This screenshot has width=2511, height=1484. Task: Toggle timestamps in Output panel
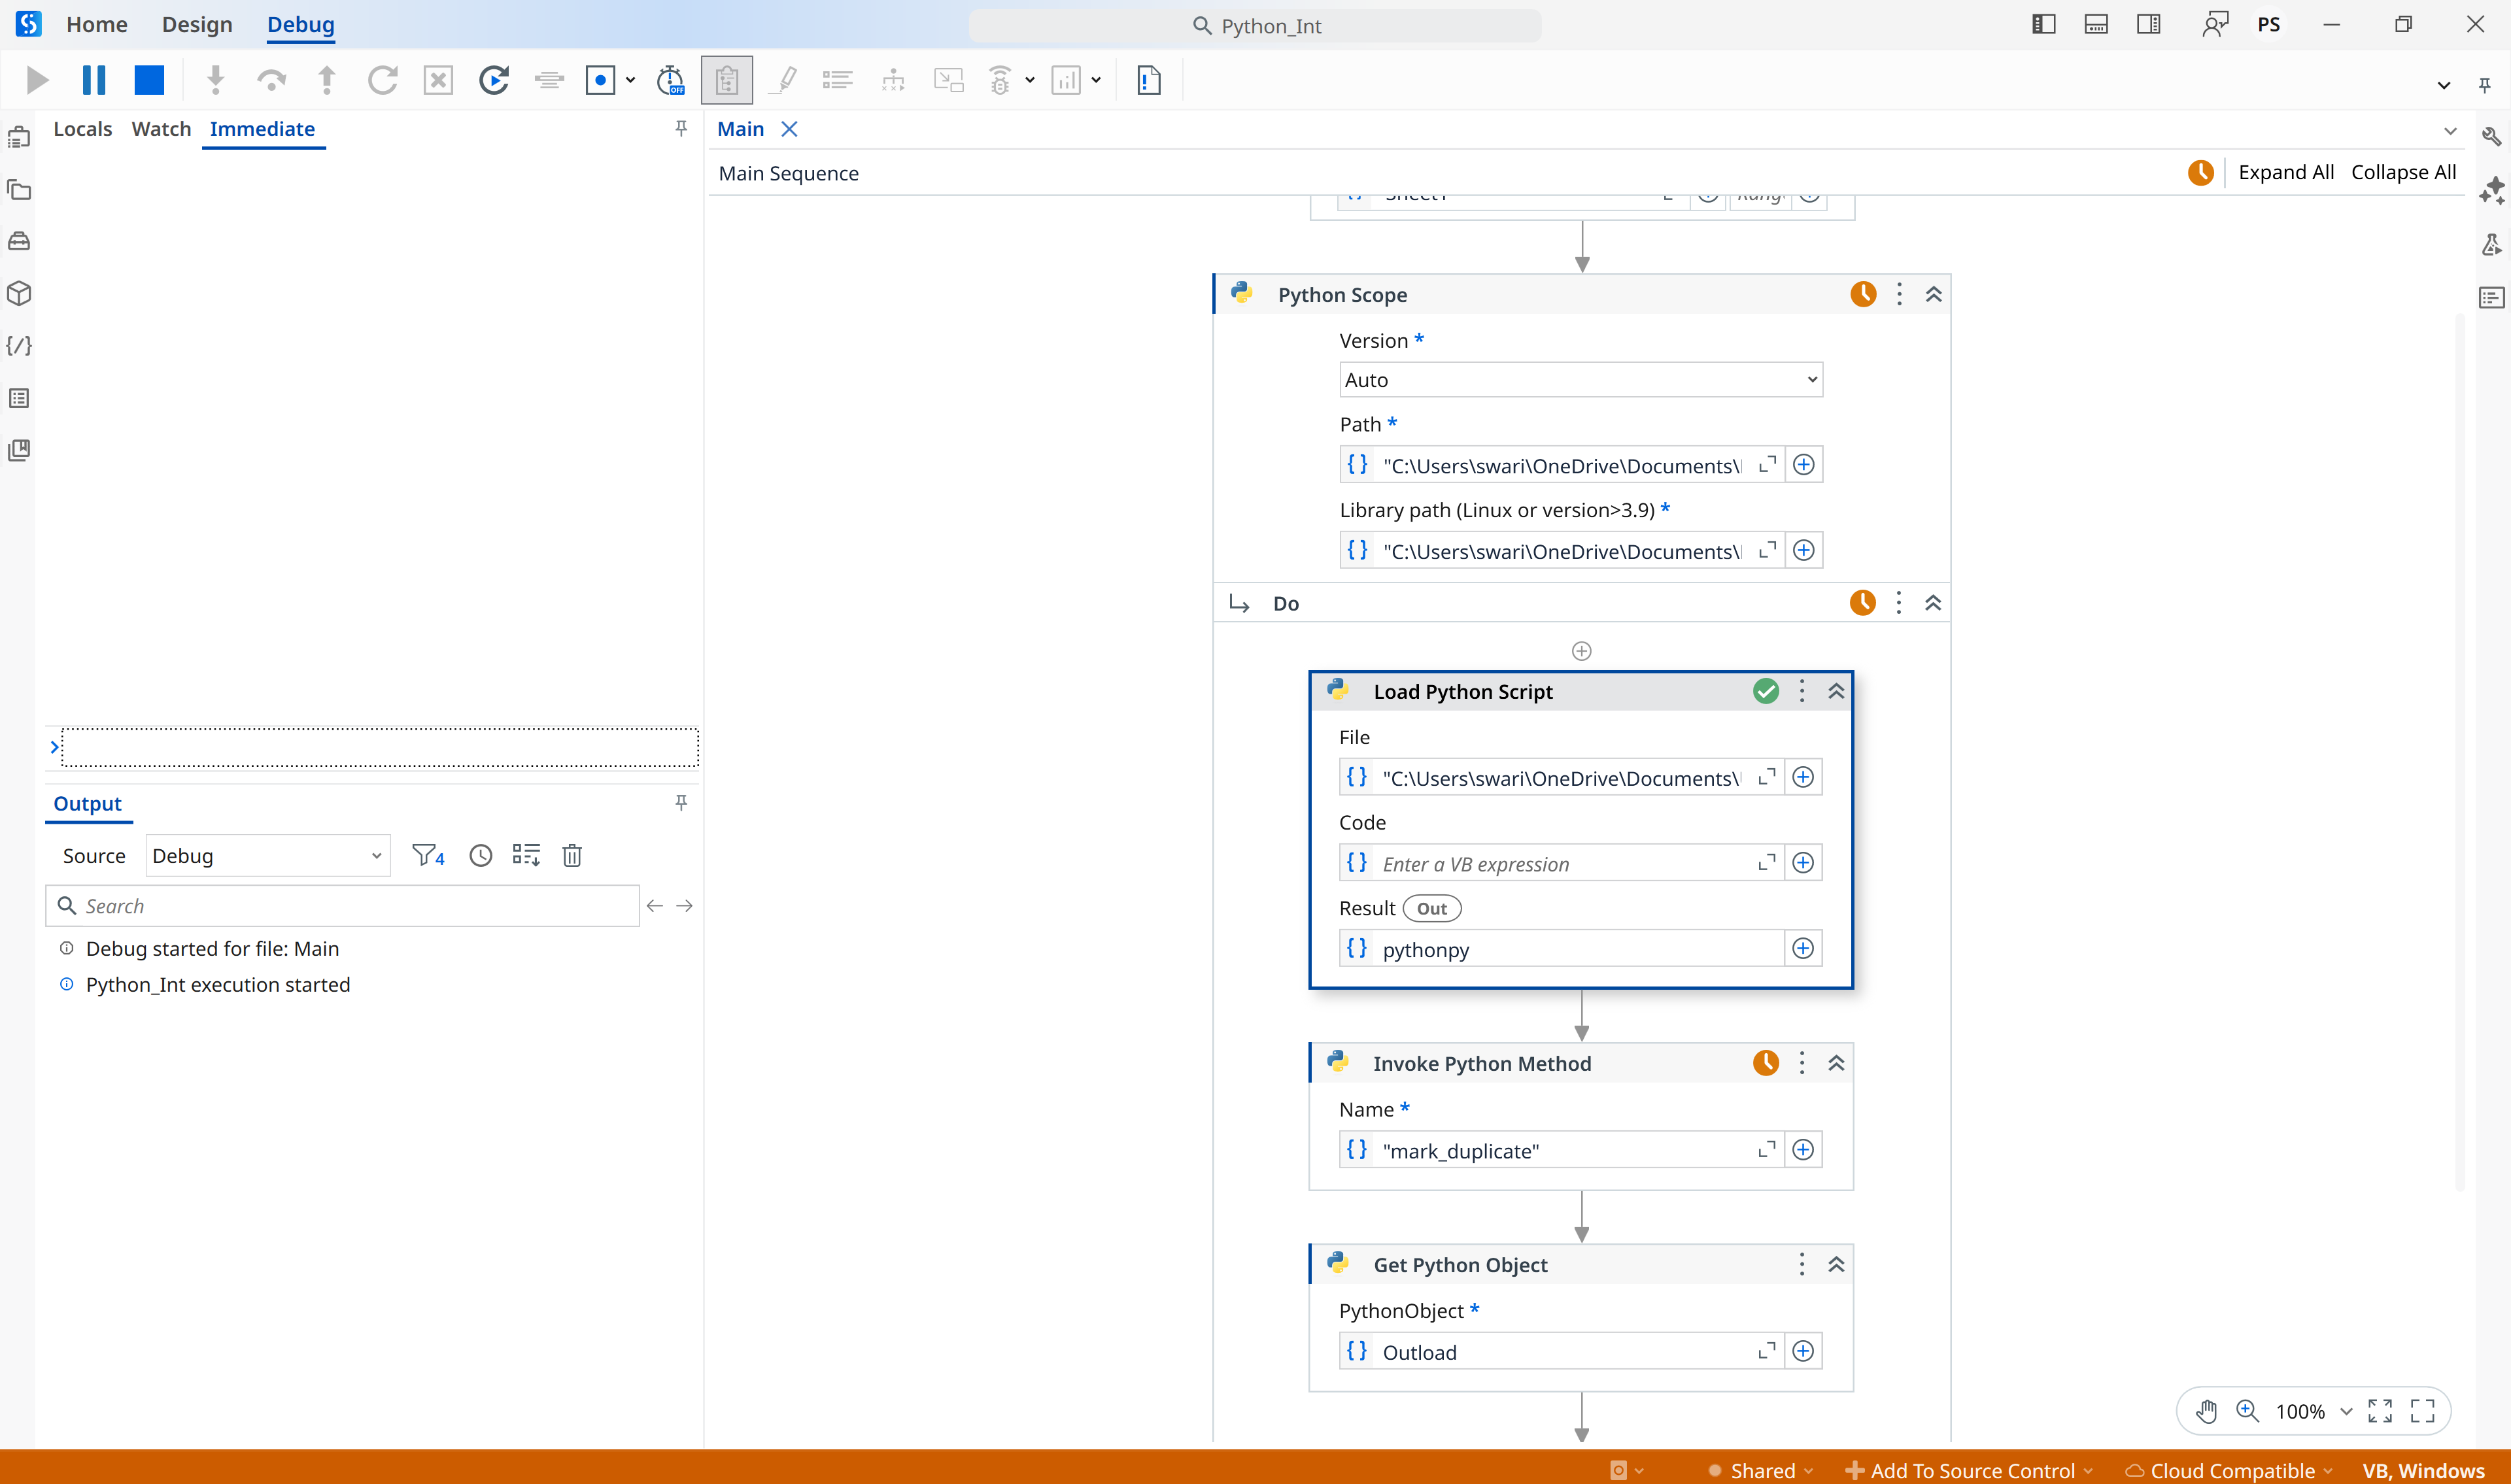(x=481, y=855)
